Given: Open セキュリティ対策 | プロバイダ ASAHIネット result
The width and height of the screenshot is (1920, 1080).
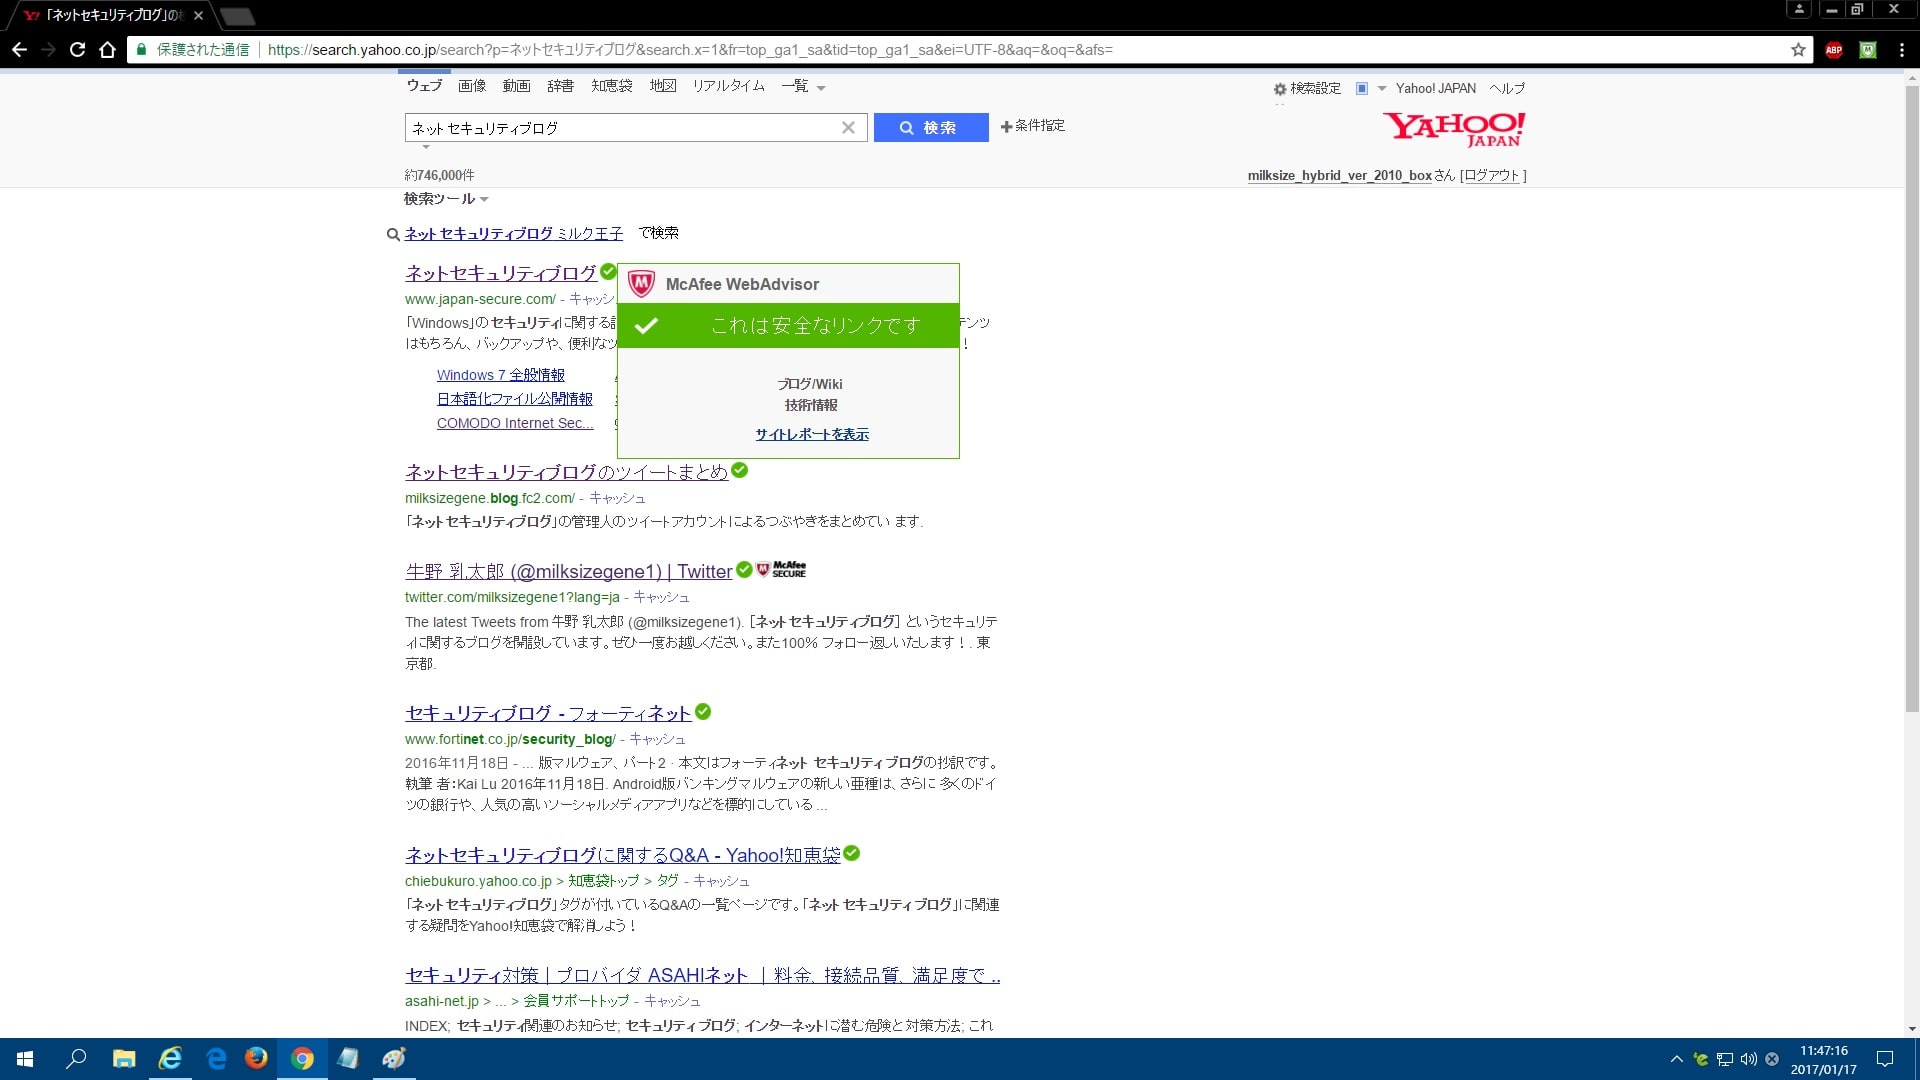Looking at the screenshot, I should [x=702, y=975].
